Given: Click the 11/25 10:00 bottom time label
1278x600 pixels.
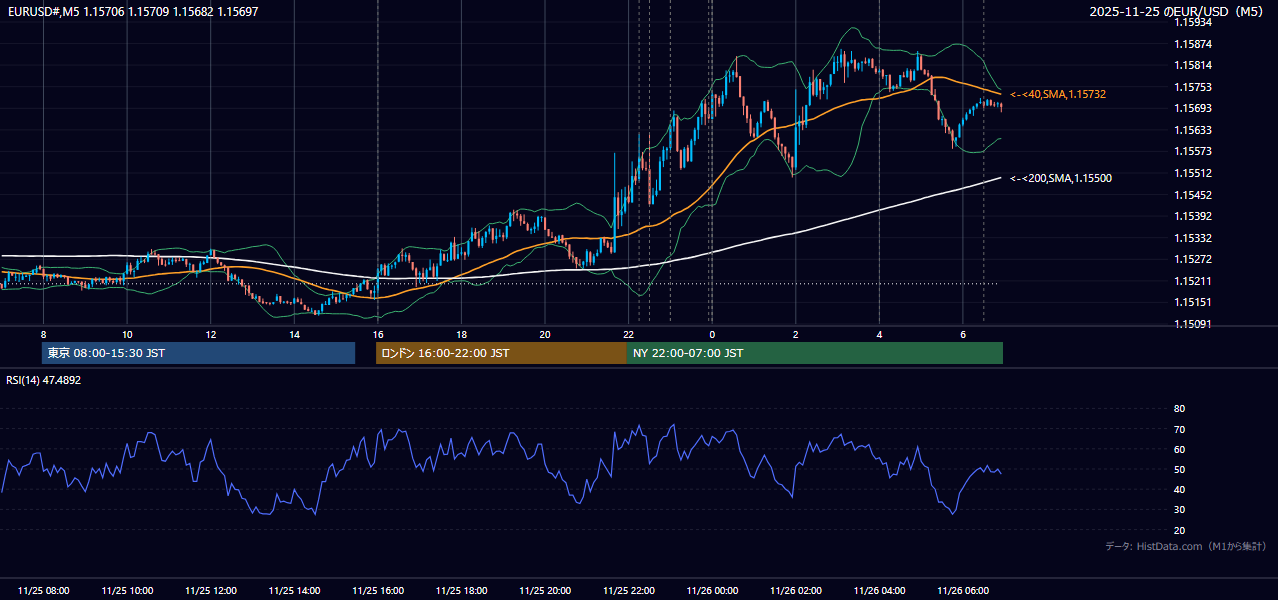Looking at the screenshot, I should click(127, 591).
